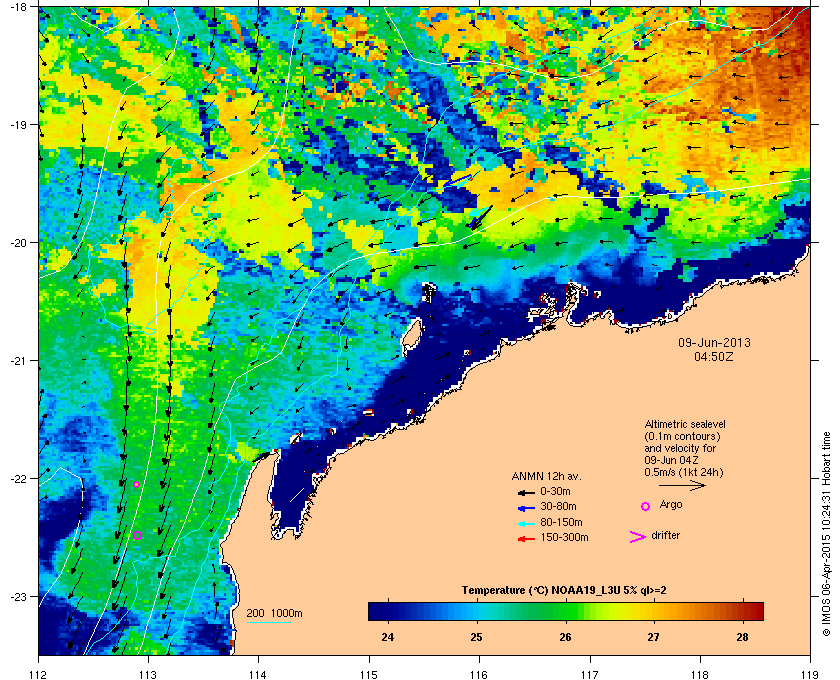Image resolution: width=840 pixels, height=680 pixels.
Task: Click the 'Altimetric sealevel' text
Action: click(x=685, y=424)
